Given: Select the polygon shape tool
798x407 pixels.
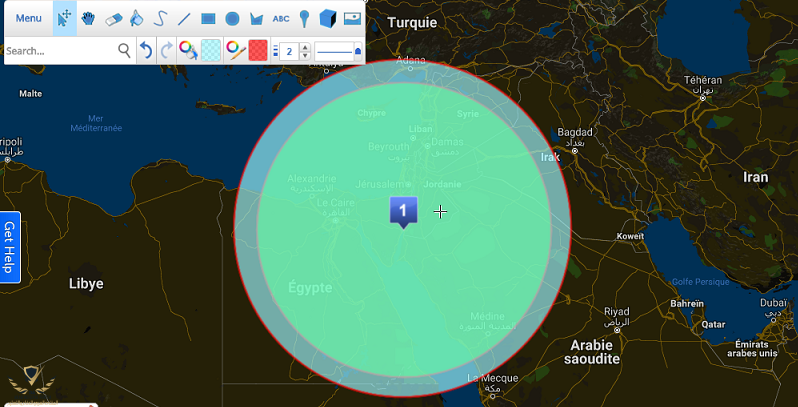Looking at the screenshot, I should (256, 18).
